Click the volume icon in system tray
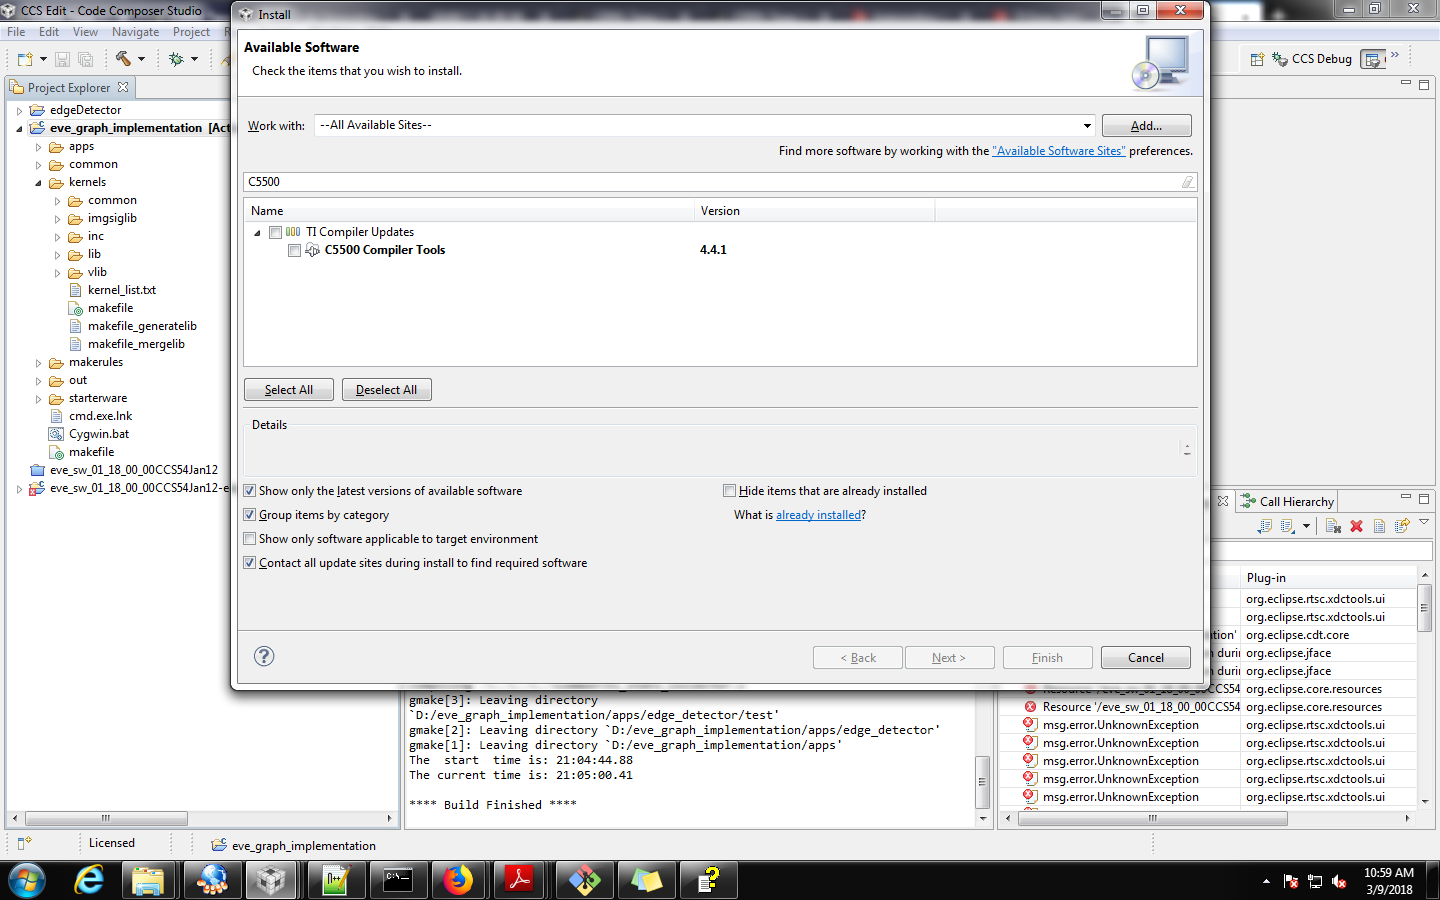Screen dimensions: 1440x900 [1339, 881]
